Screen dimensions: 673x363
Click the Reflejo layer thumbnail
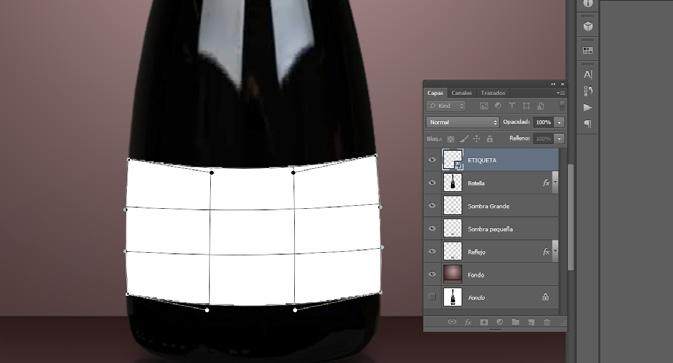(452, 251)
